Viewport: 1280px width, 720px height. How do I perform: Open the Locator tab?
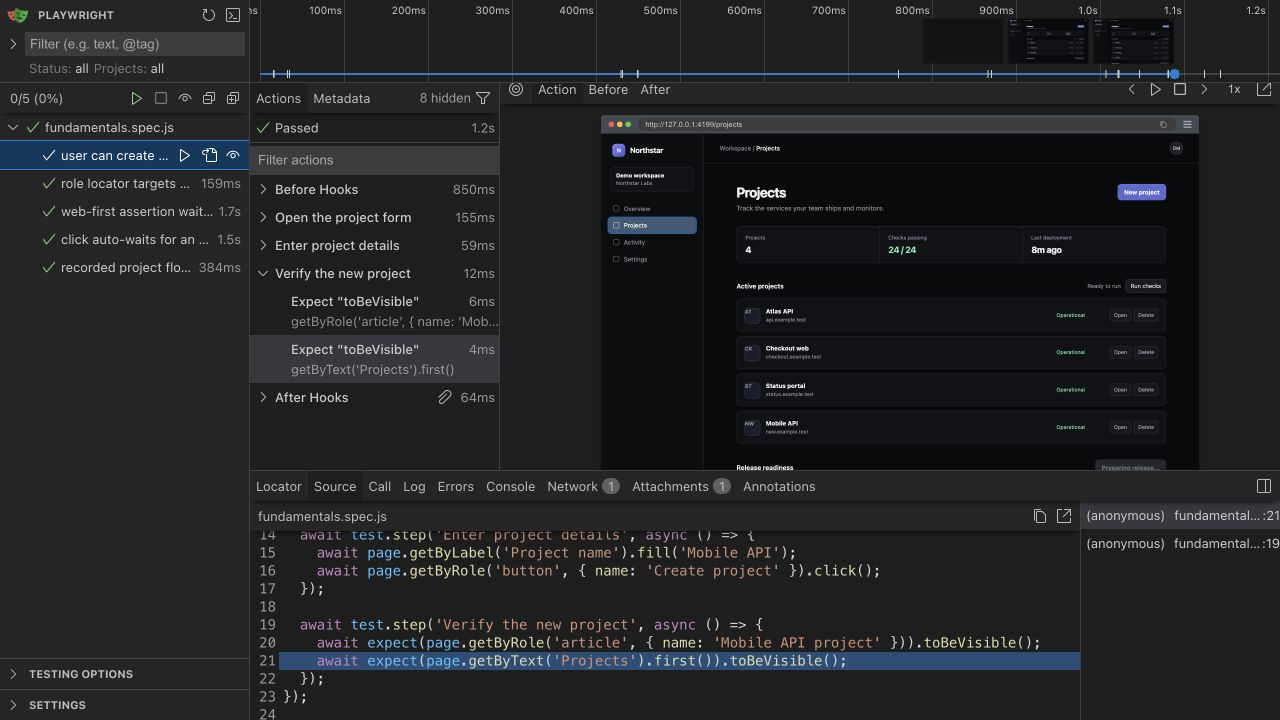279,486
